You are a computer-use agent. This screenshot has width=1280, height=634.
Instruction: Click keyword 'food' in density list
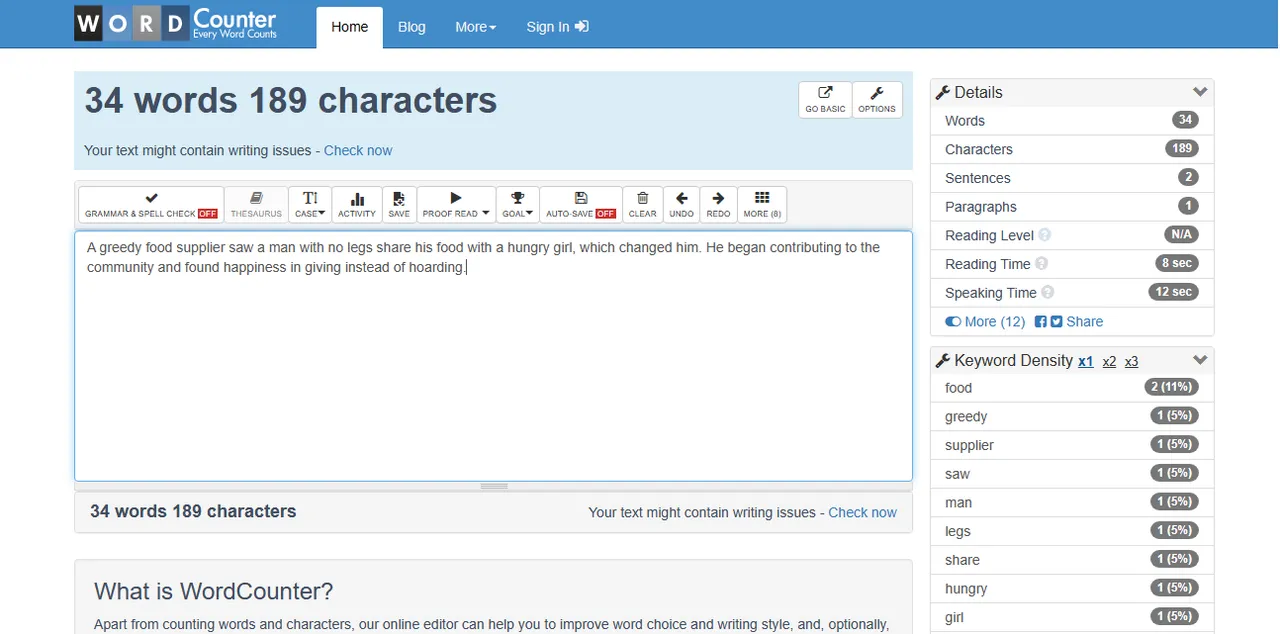(x=1072, y=388)
